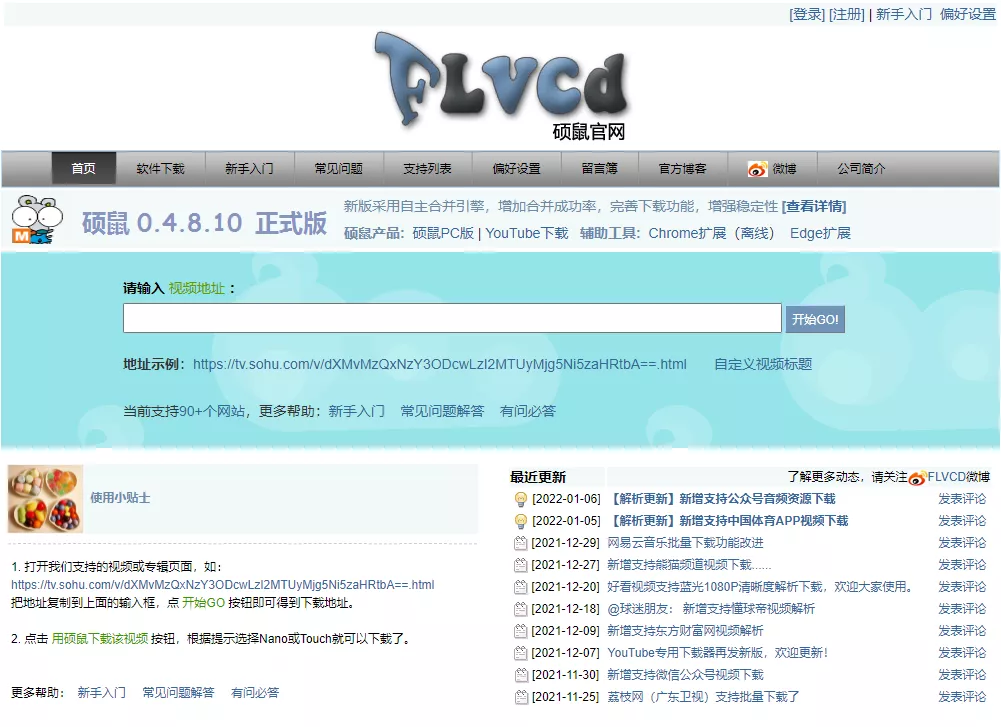This screenshot has height=727, width=1001.
Task: Click the lightbulb icon beside the 2022-01-05 update
Action: pyautogui.click(x=521, y=520)
